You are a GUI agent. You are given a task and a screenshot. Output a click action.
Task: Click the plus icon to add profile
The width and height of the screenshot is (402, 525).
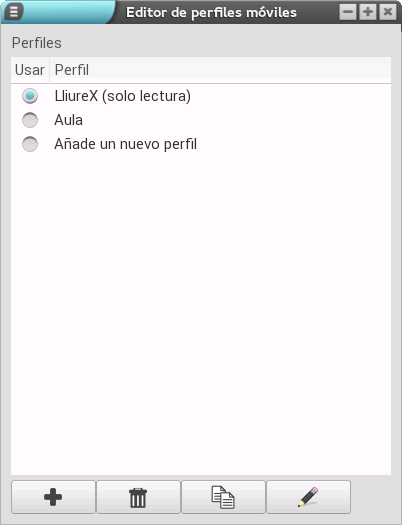pyautogui.click(x=53, y=497)
